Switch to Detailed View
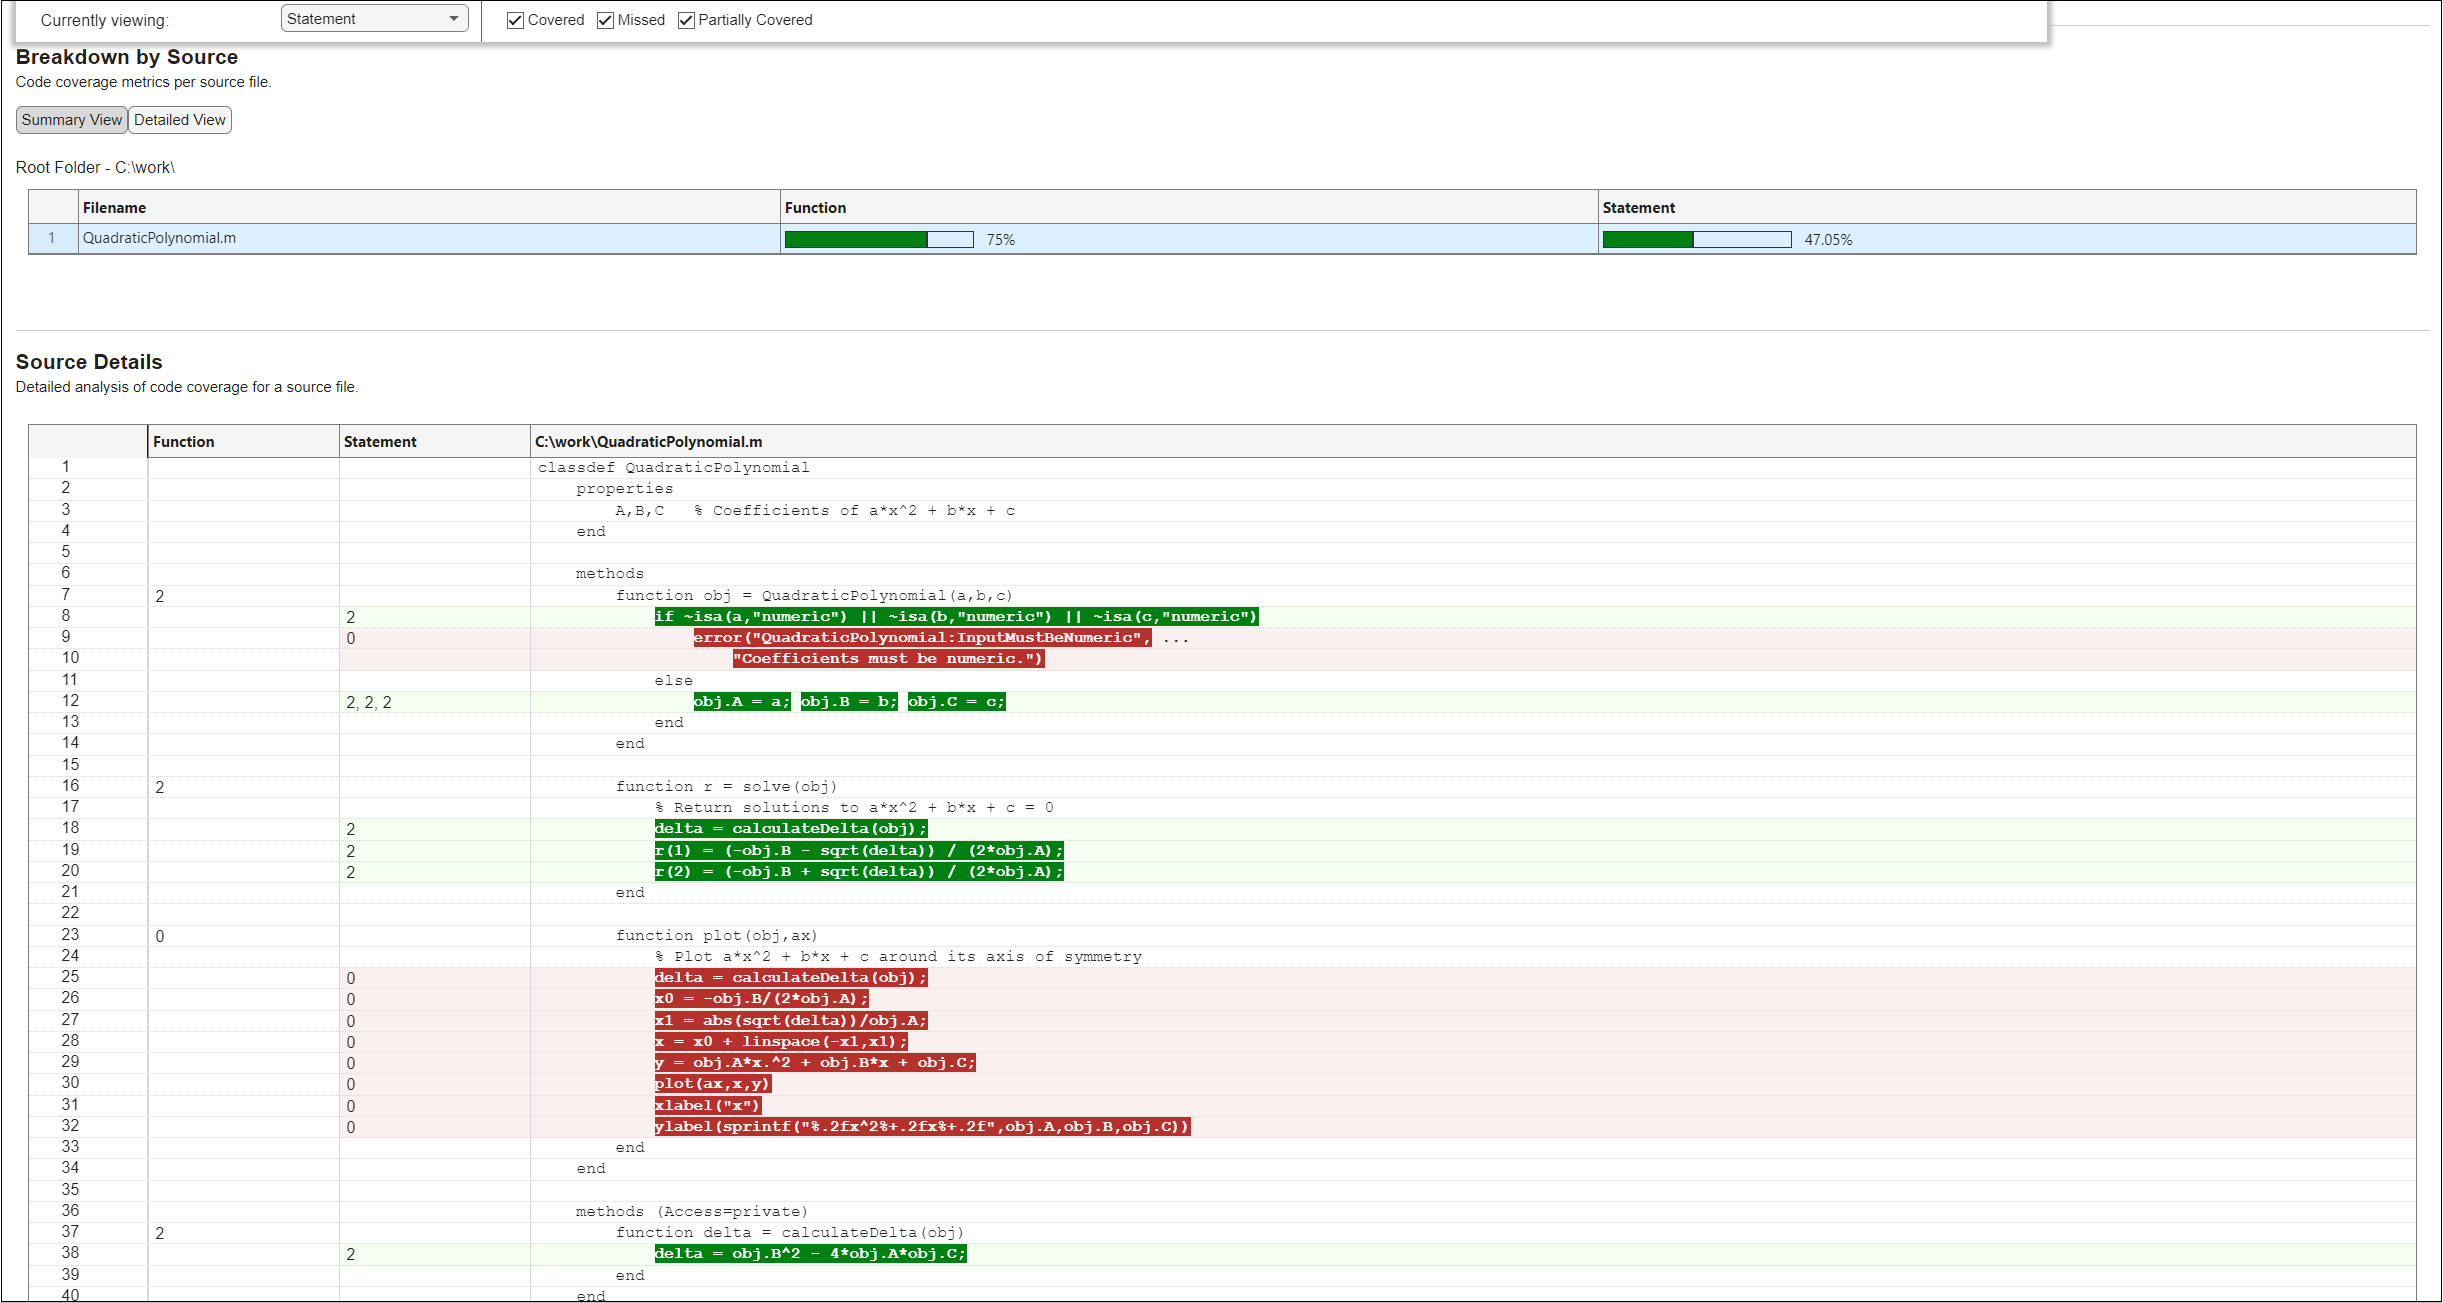Screen dimensions: 2443x1303 click(x=179, y=119)
